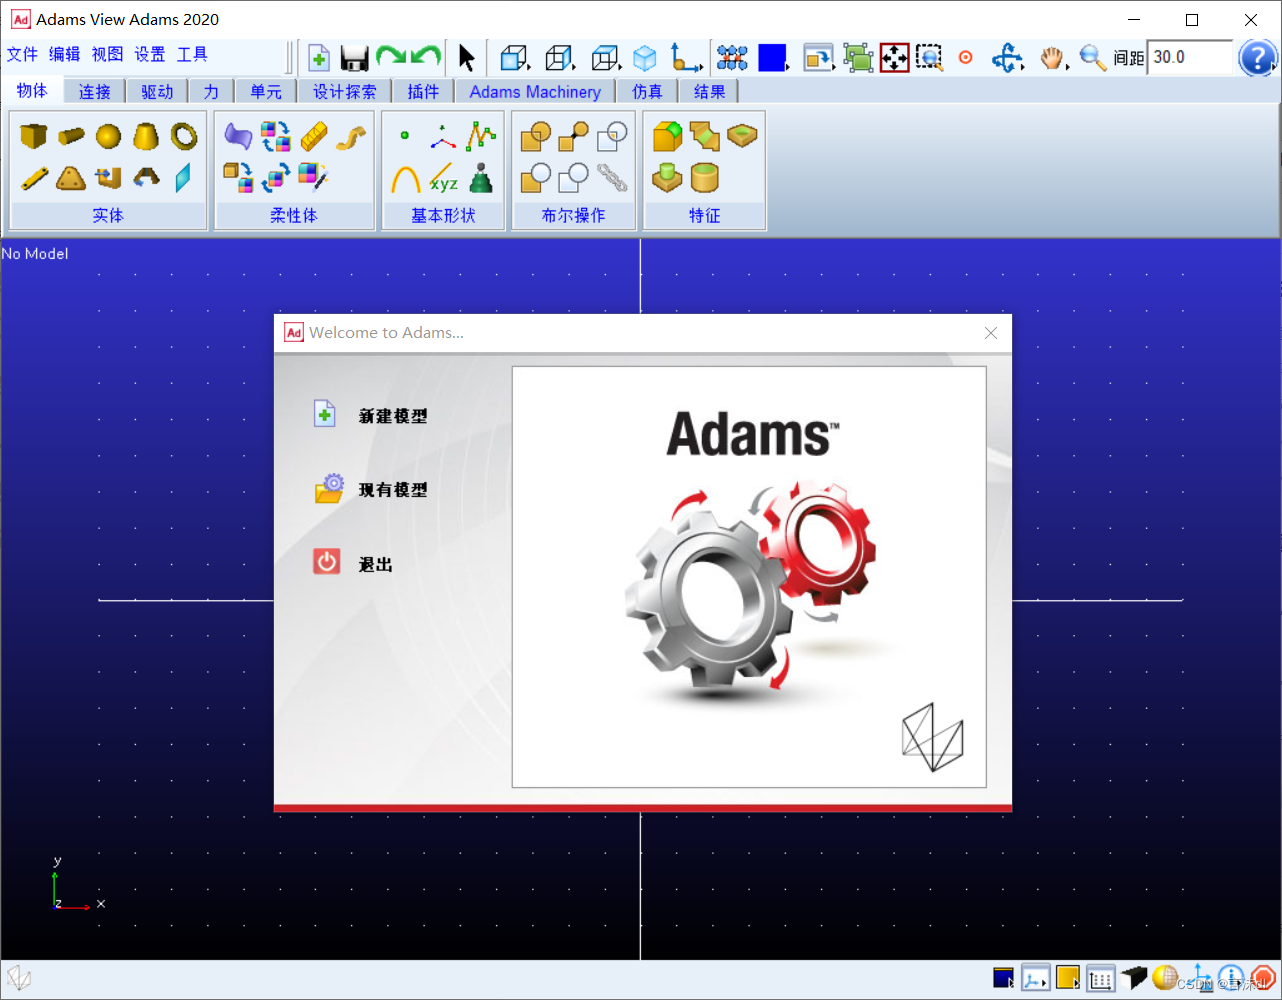Click the boolean unite two solids icon
Image resolution: width=1282 pixels, height=1000 pixels.
pyautogui.click(x=536, y=136)
